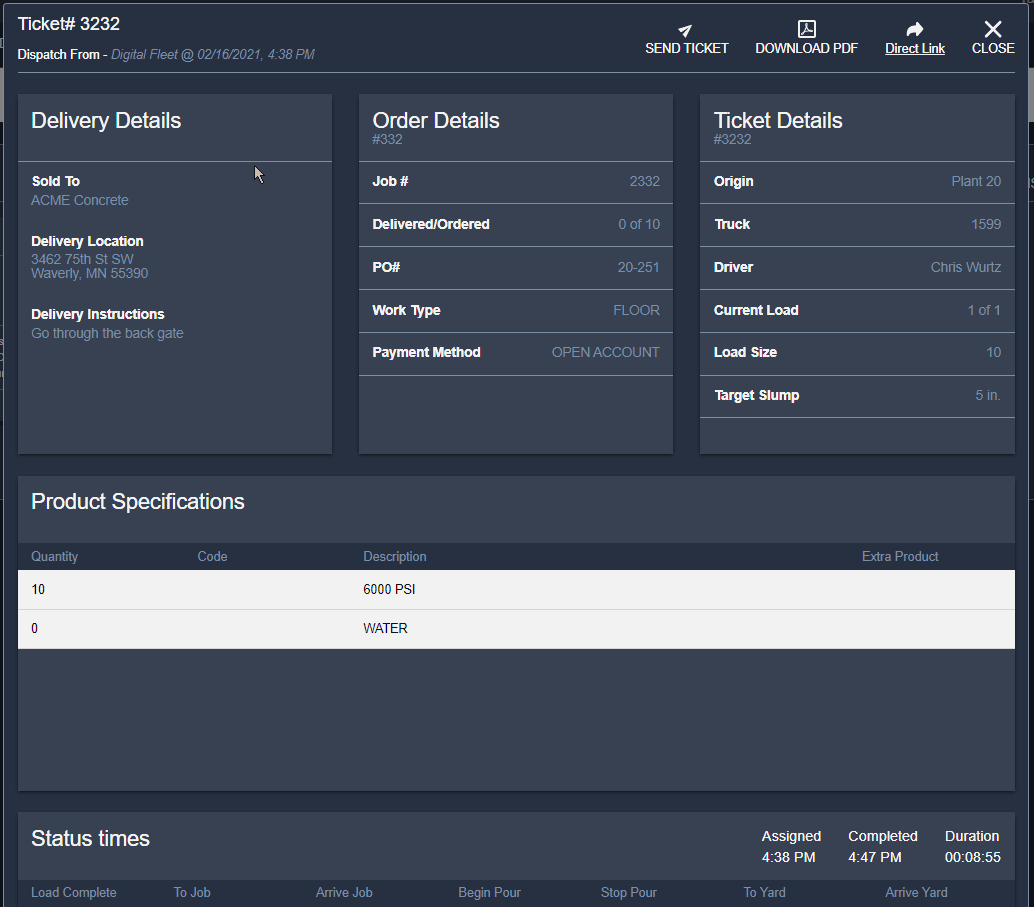
Task: Click the Code column header
Action: coord(212,557)
